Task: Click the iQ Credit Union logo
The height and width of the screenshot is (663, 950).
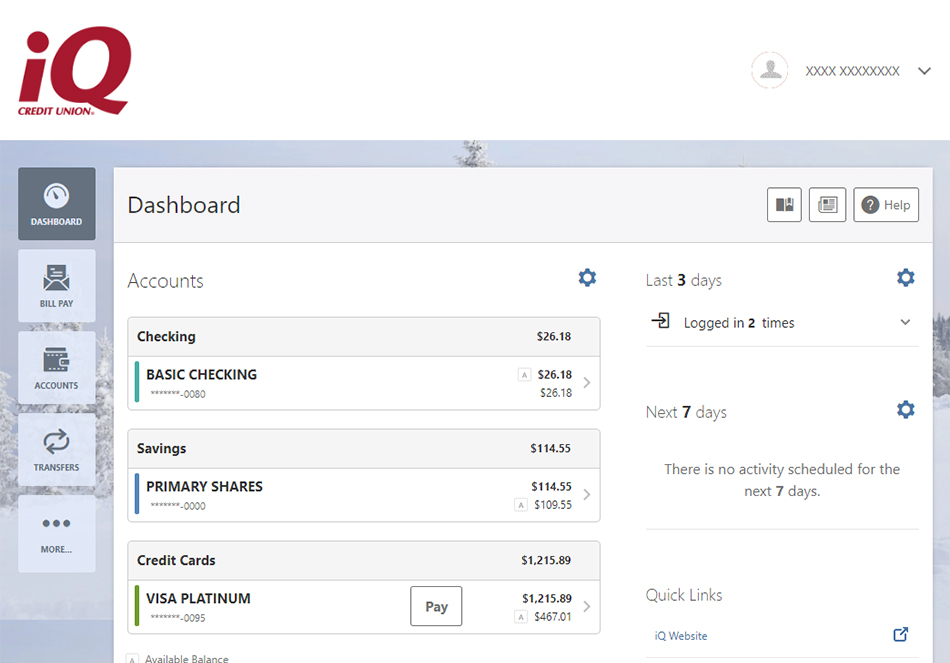Action: coord(75,71)
